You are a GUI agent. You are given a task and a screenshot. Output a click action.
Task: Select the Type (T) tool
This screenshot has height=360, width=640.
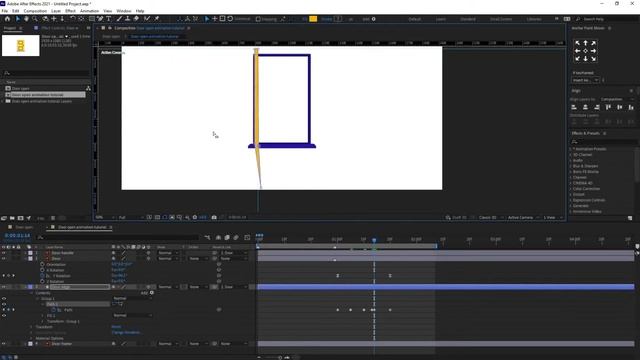[109, 19]
